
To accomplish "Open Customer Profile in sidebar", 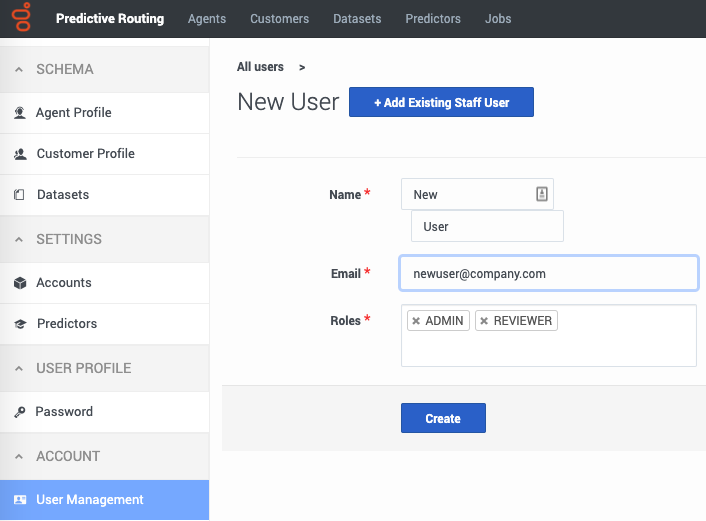I will point(104,154).
